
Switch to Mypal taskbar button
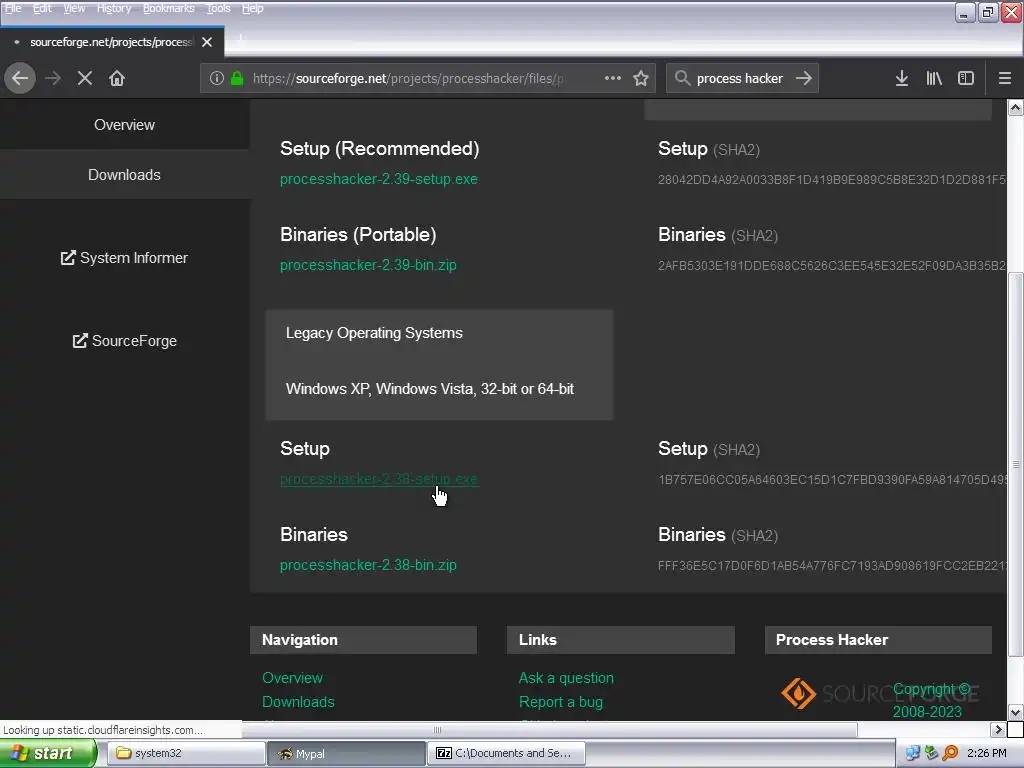tap(346, 754)
